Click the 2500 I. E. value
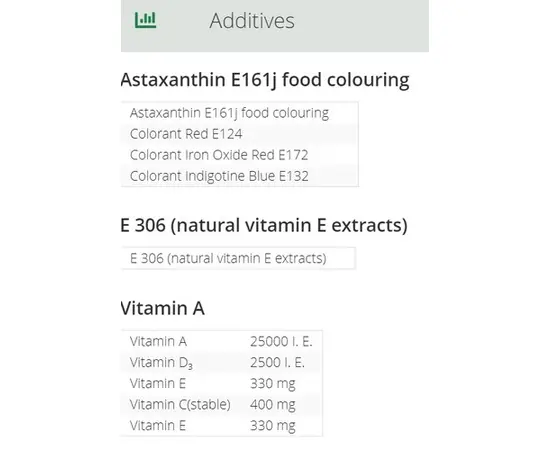This screenshot has width=550, height=450. (277, 362)
